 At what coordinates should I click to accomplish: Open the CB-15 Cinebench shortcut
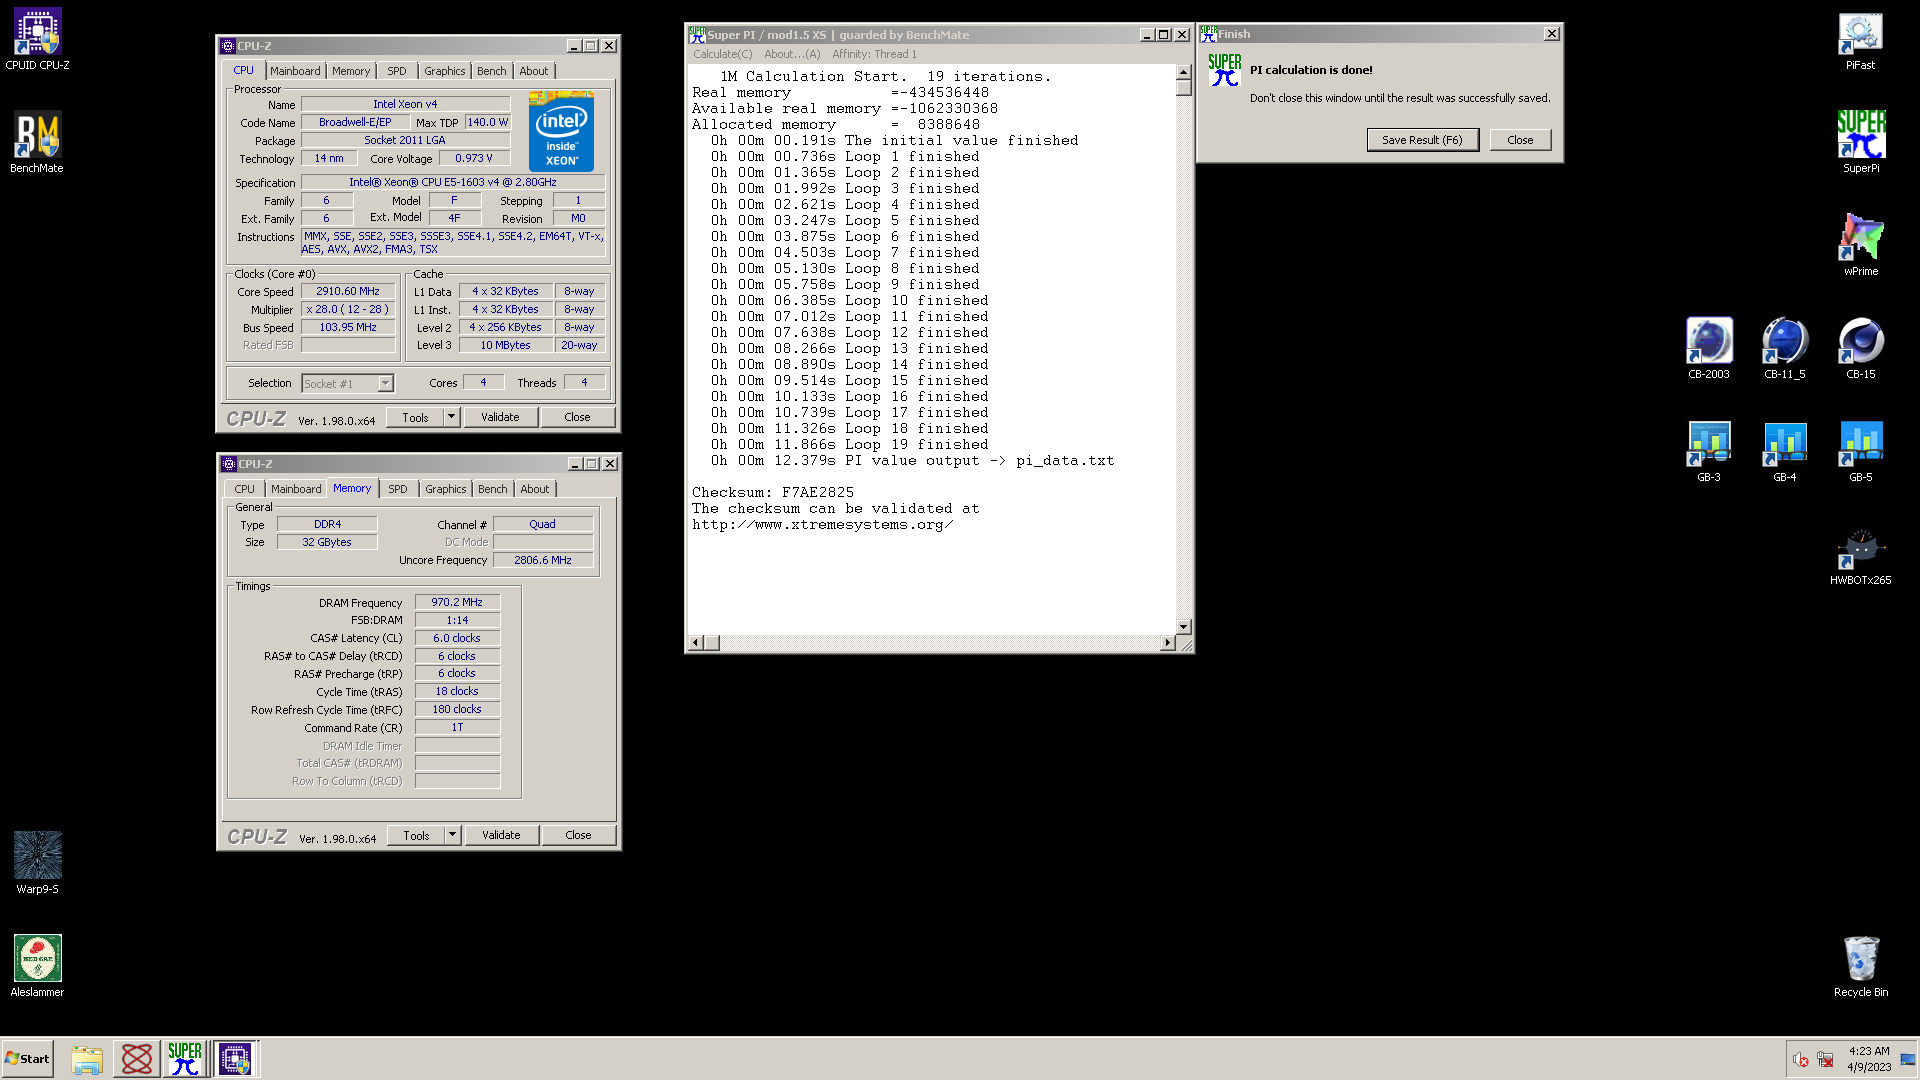pos(1860,348)
